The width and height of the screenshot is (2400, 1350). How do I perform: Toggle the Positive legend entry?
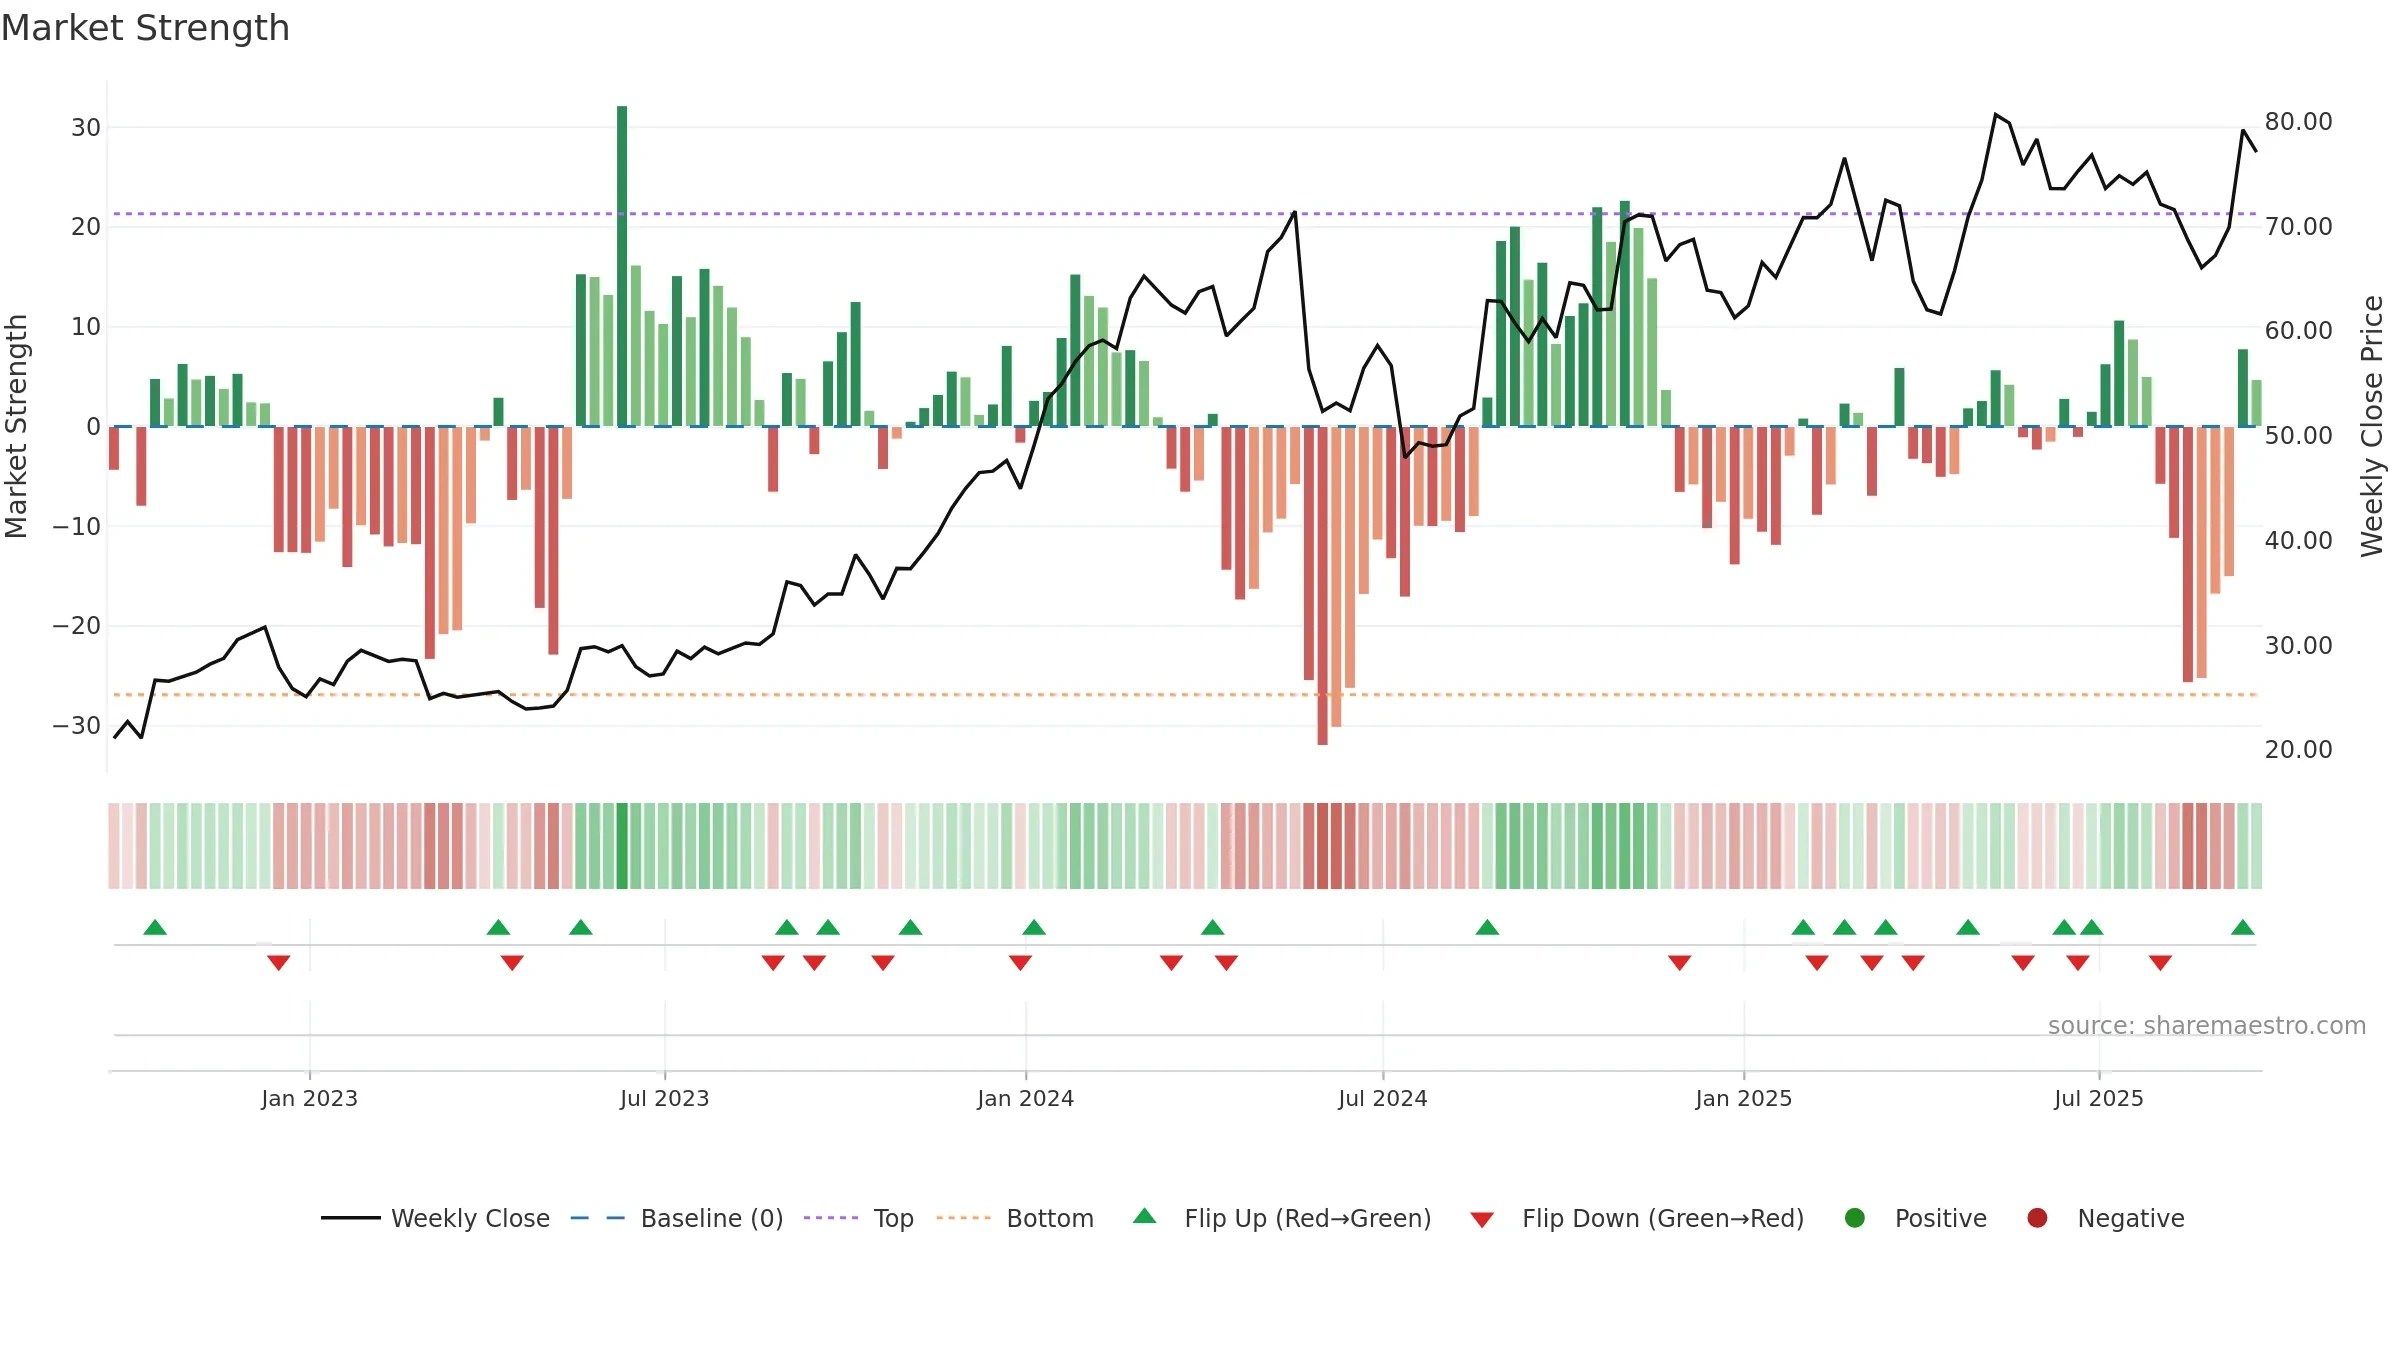[x=1915, y=1218]
